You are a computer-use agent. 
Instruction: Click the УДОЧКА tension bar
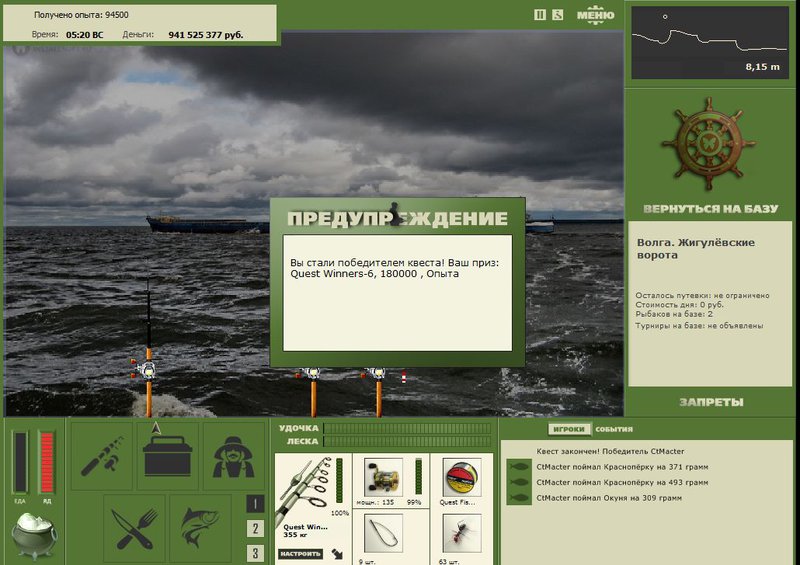pos(407,428)
